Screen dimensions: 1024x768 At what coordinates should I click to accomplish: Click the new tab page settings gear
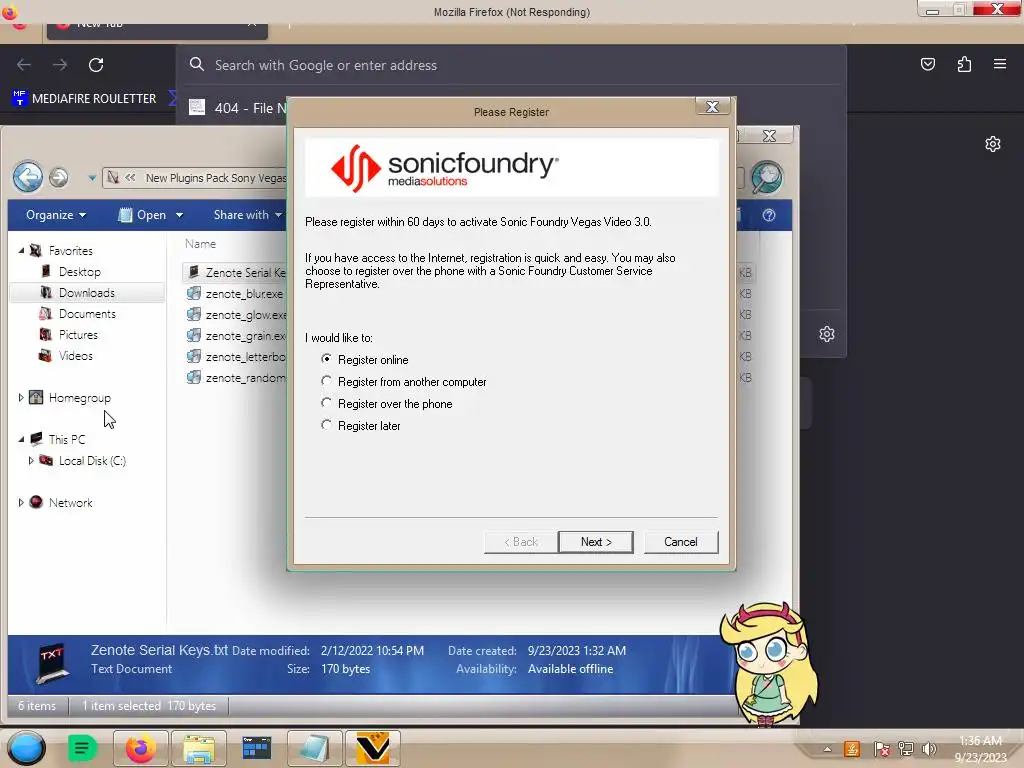[993, 144]
